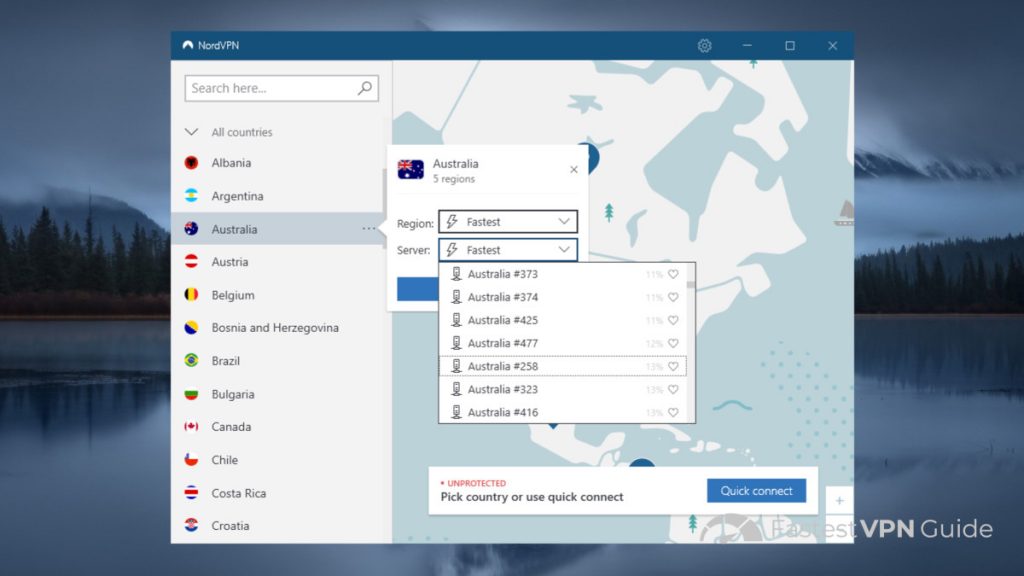Image resolution: width=1024 pixels, height=576 pixels.
Task: Click the large Australia flag in popup
Action: point(411,170)
